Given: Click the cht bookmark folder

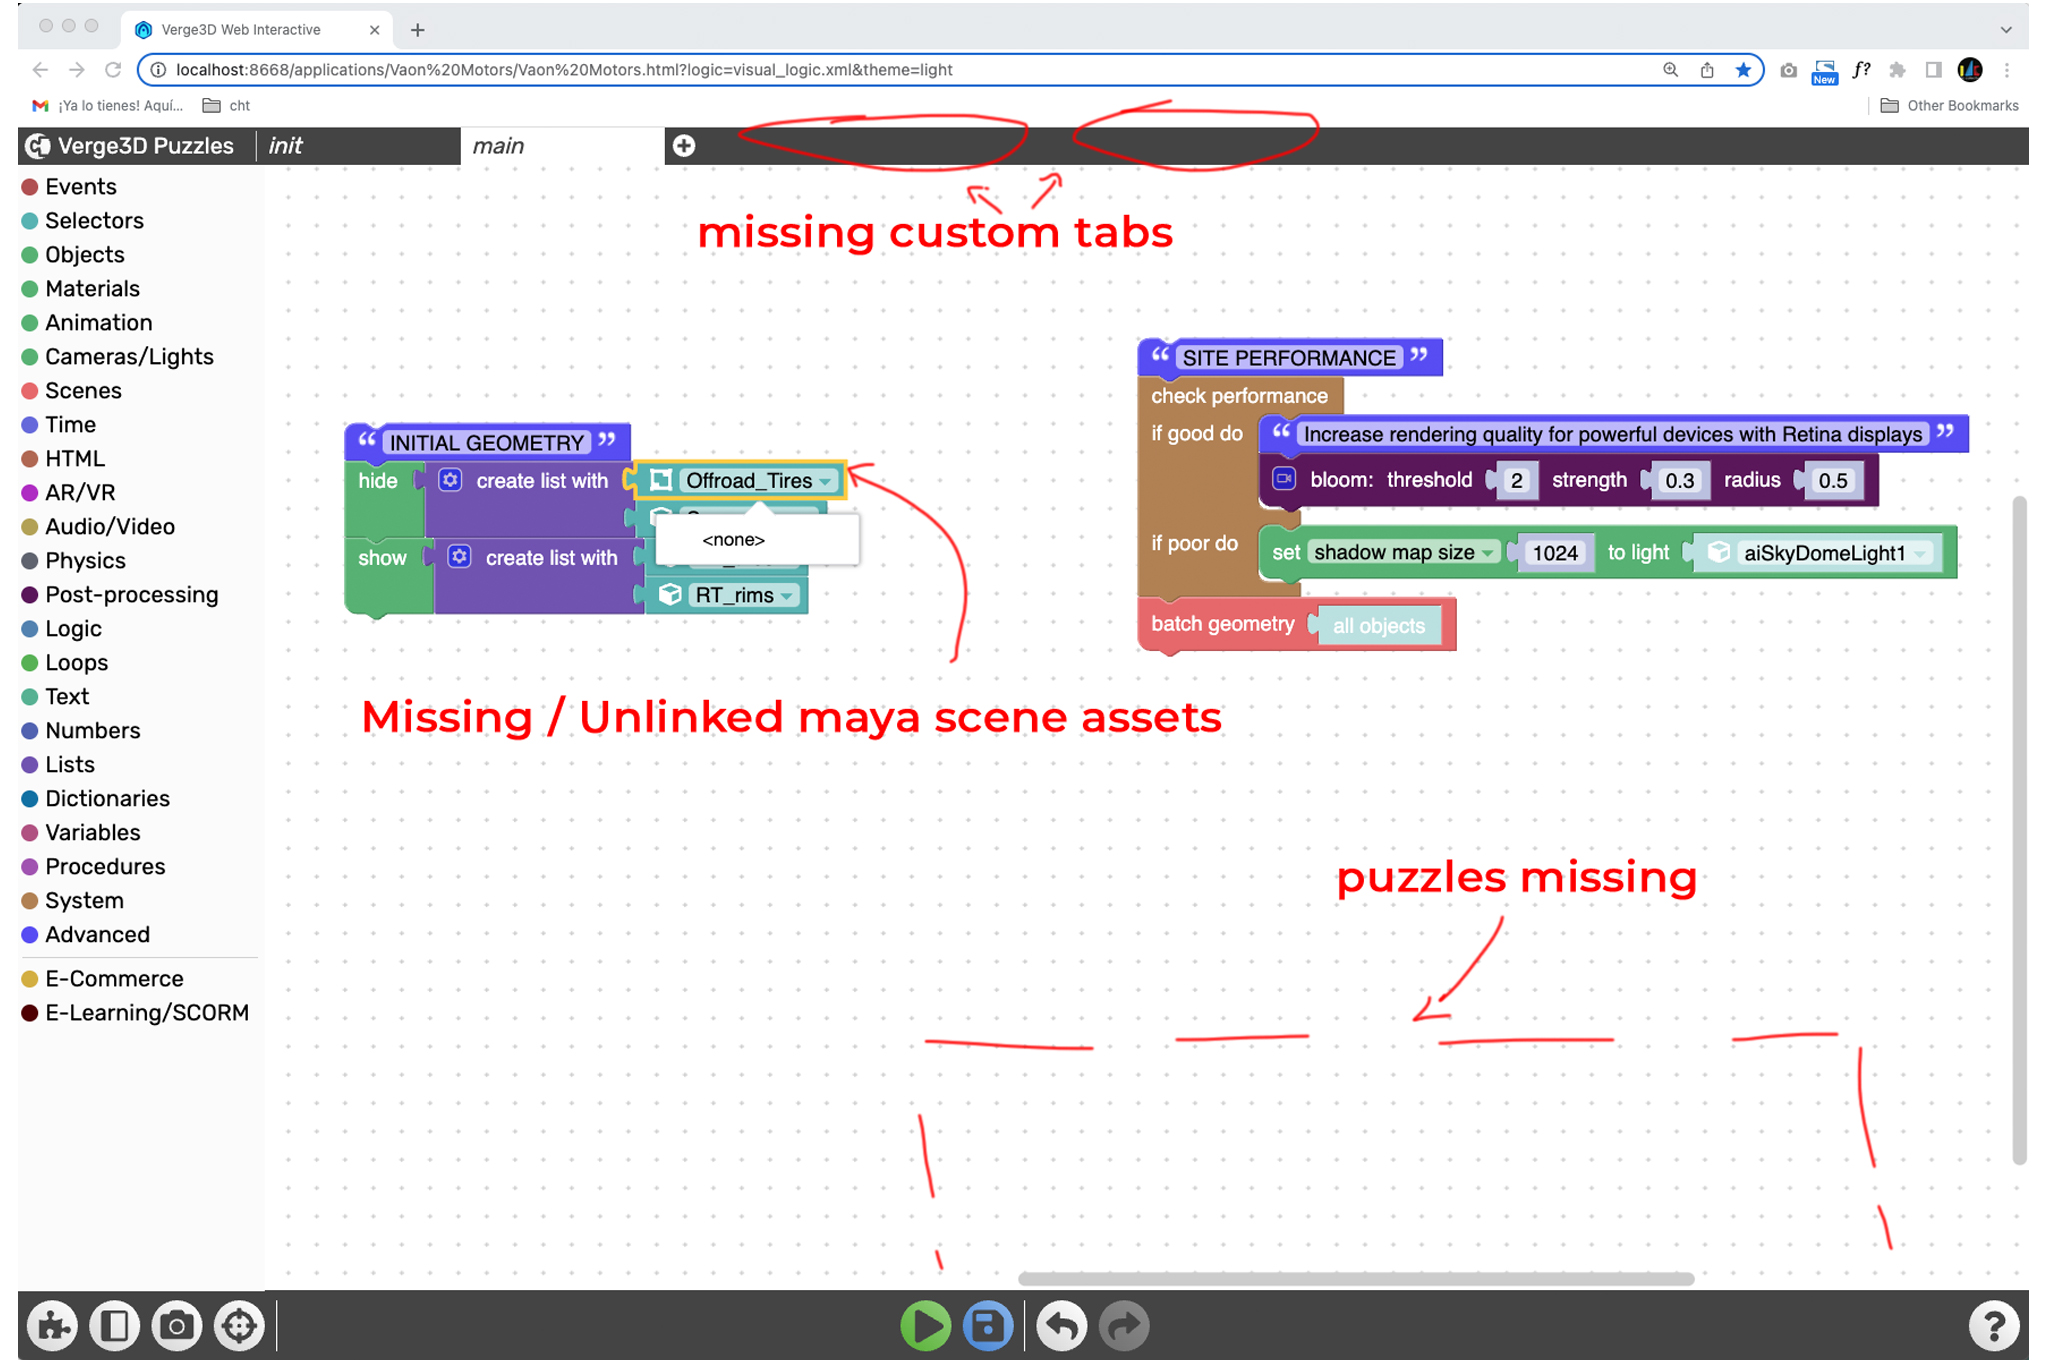Looking at the screenshot, I should tap(226, 106).
